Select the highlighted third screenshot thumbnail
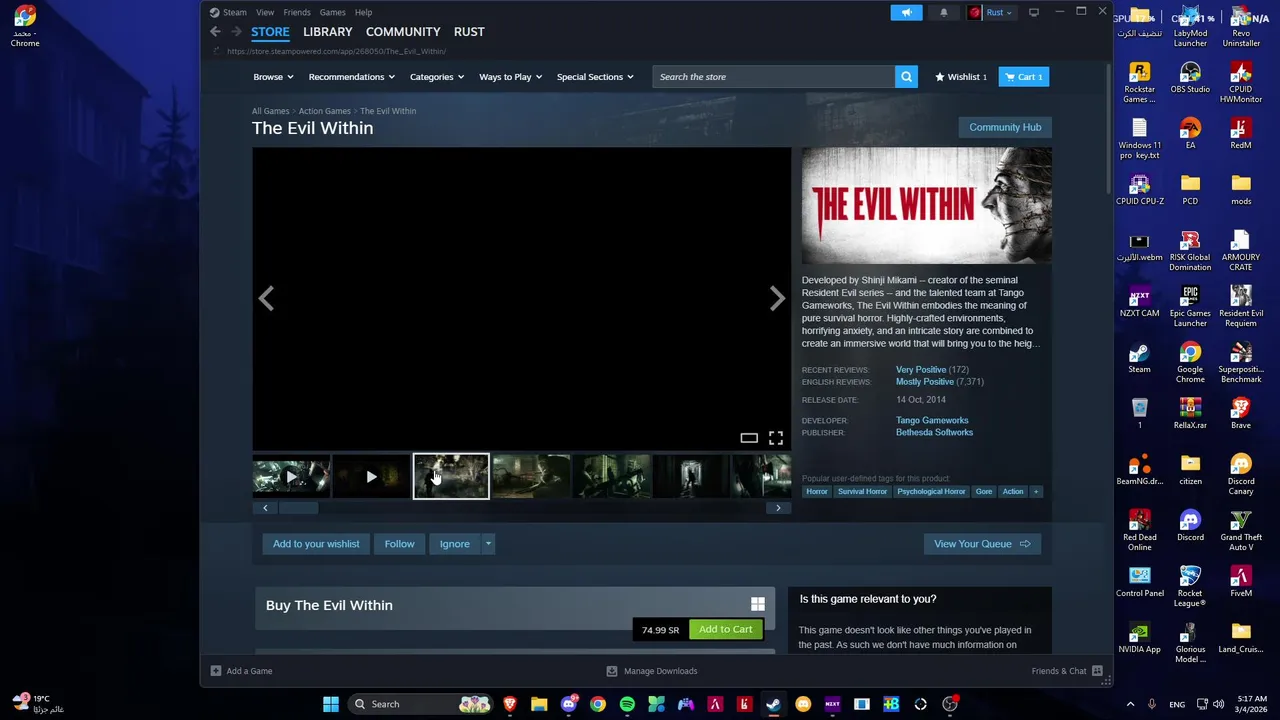Screen dimensions: 1280x720 tap(451, 477)
